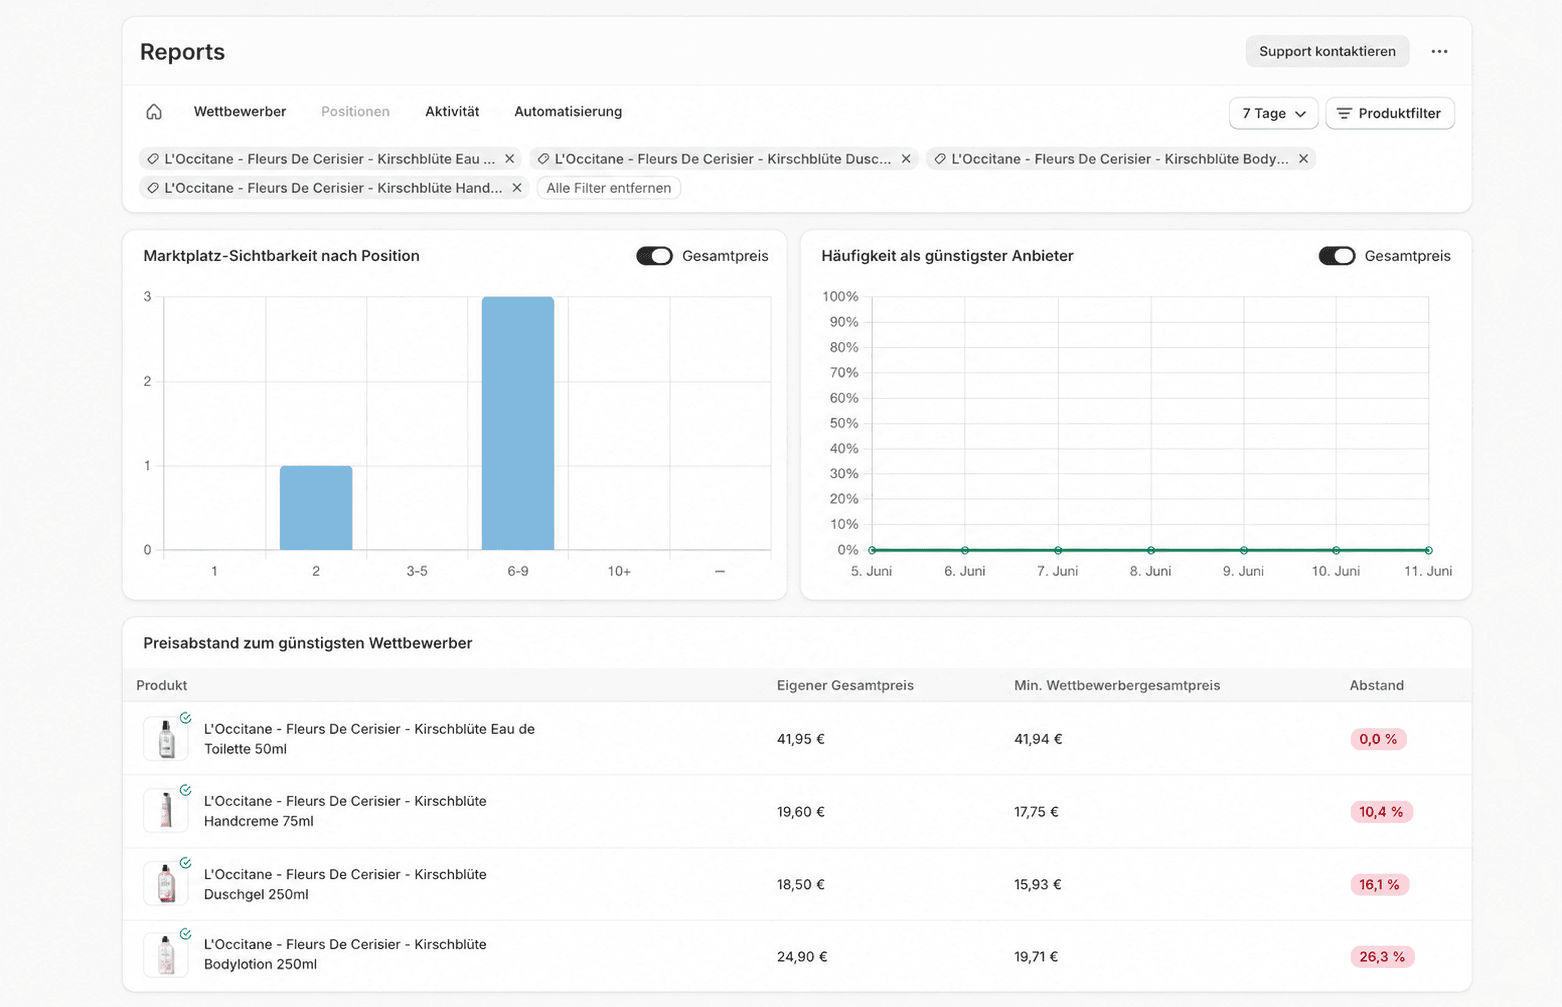Click the blue bar for position 2
This screenshot has height=1007, width=1562.
pyautogui.click(x=316, y=508)
